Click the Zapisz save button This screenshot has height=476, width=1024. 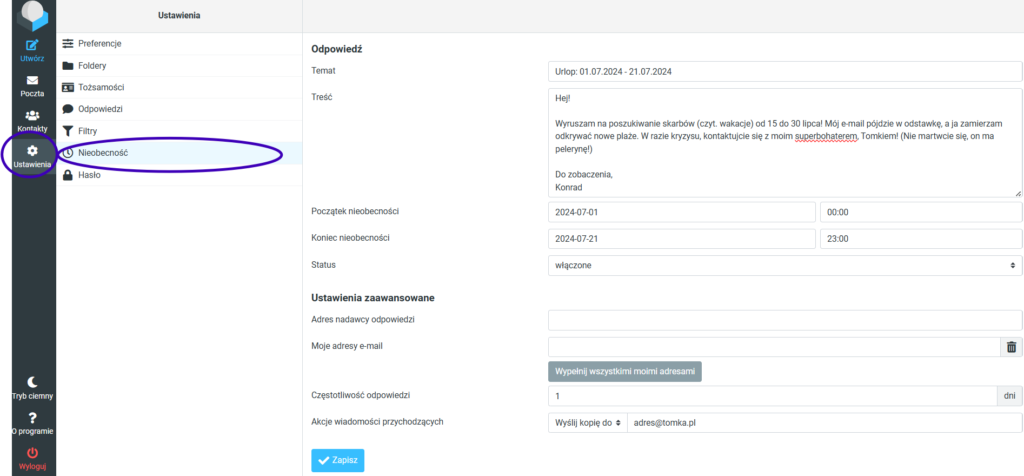point(338,460)
